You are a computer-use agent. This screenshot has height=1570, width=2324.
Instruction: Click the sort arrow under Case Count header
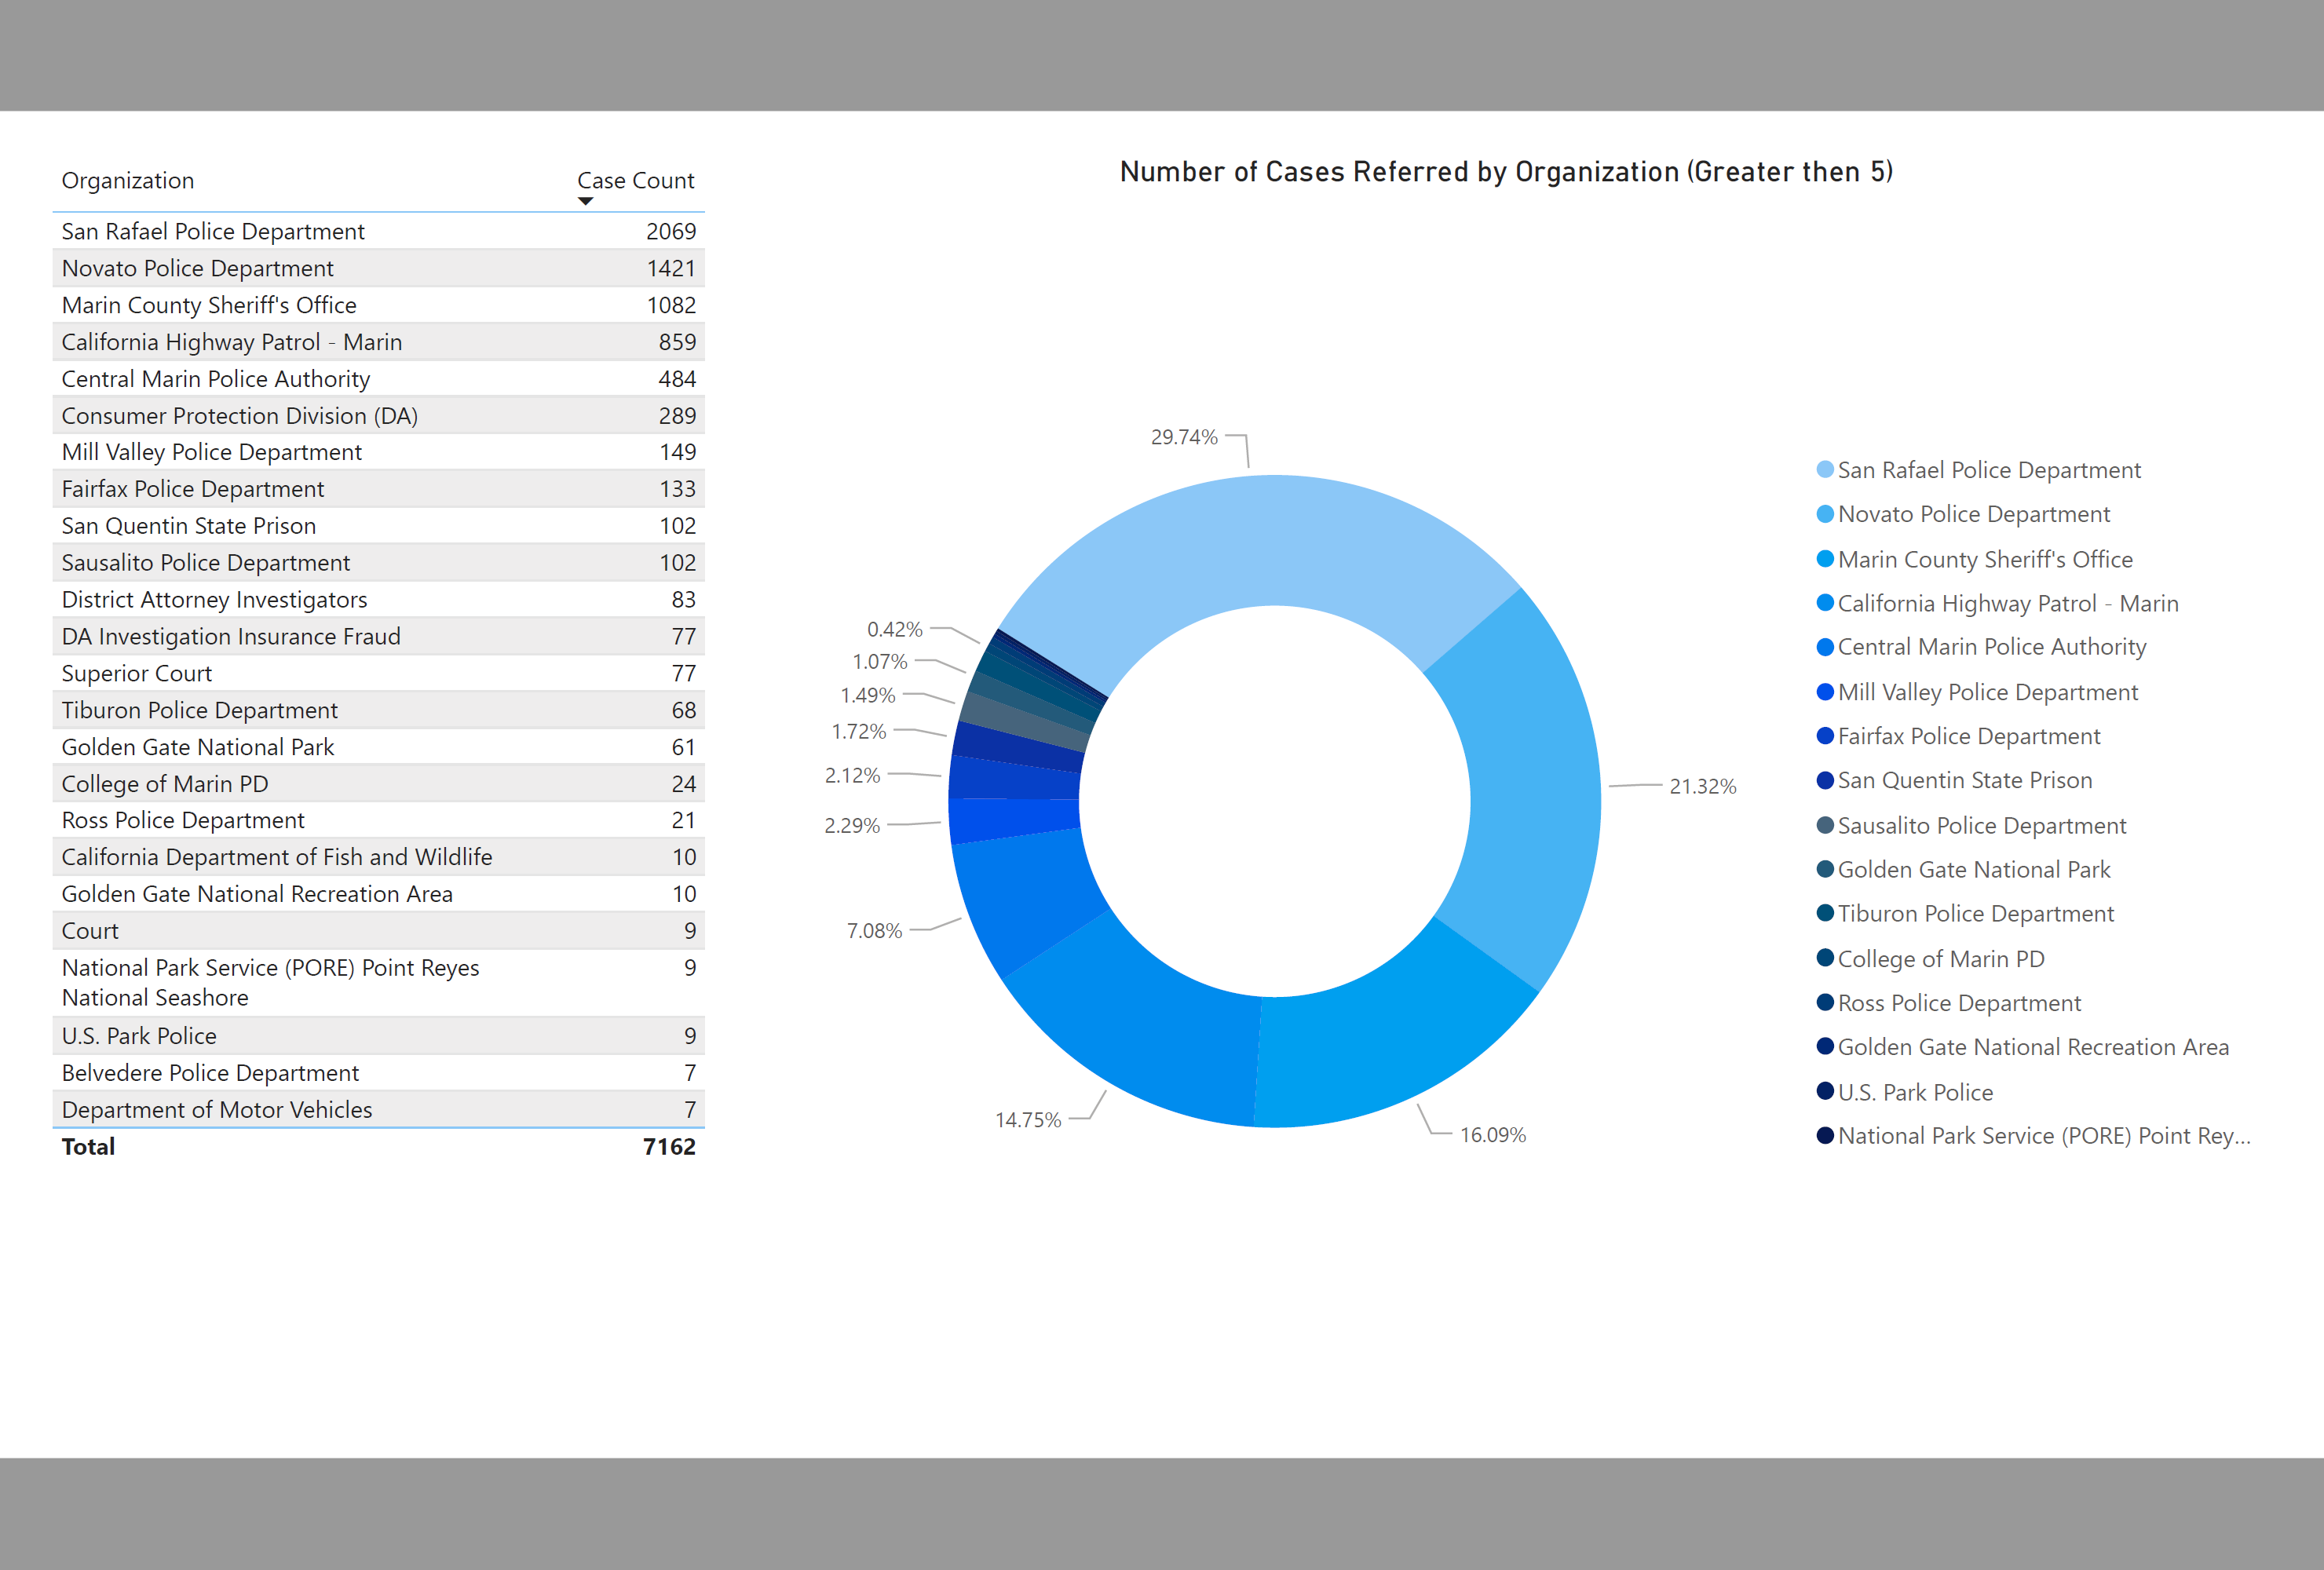point(586,201)
